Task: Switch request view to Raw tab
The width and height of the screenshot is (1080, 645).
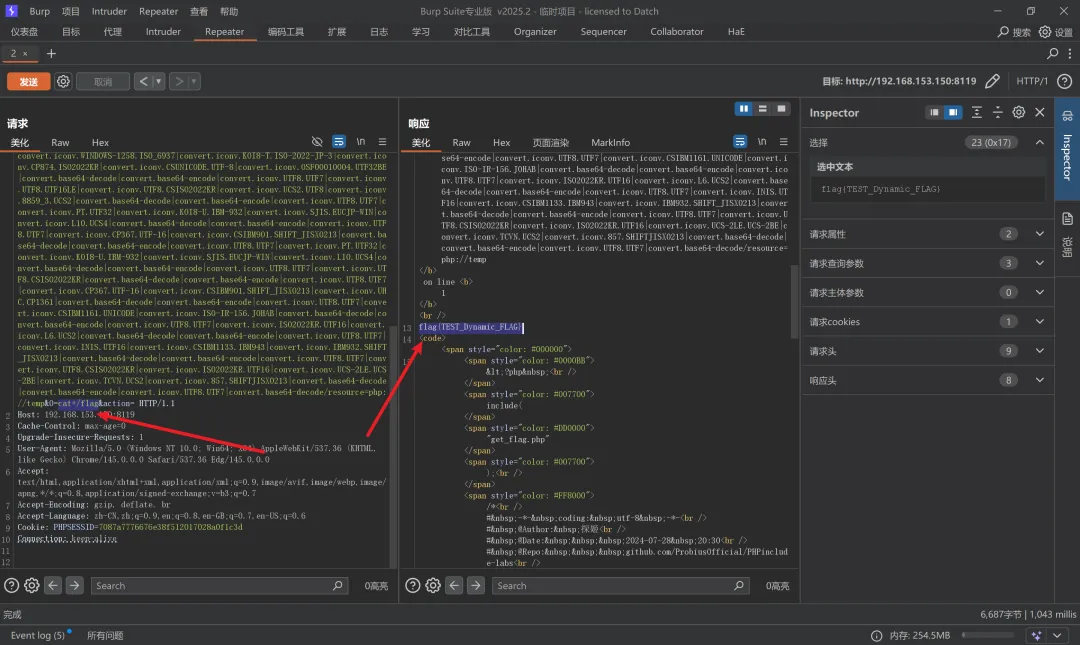Action: tap(60, 143)
